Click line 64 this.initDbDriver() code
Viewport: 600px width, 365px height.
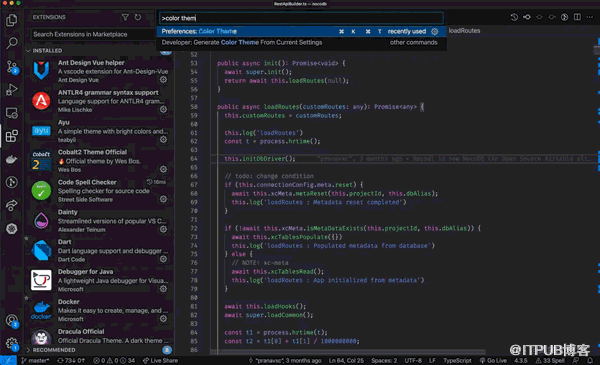(260, 158)
